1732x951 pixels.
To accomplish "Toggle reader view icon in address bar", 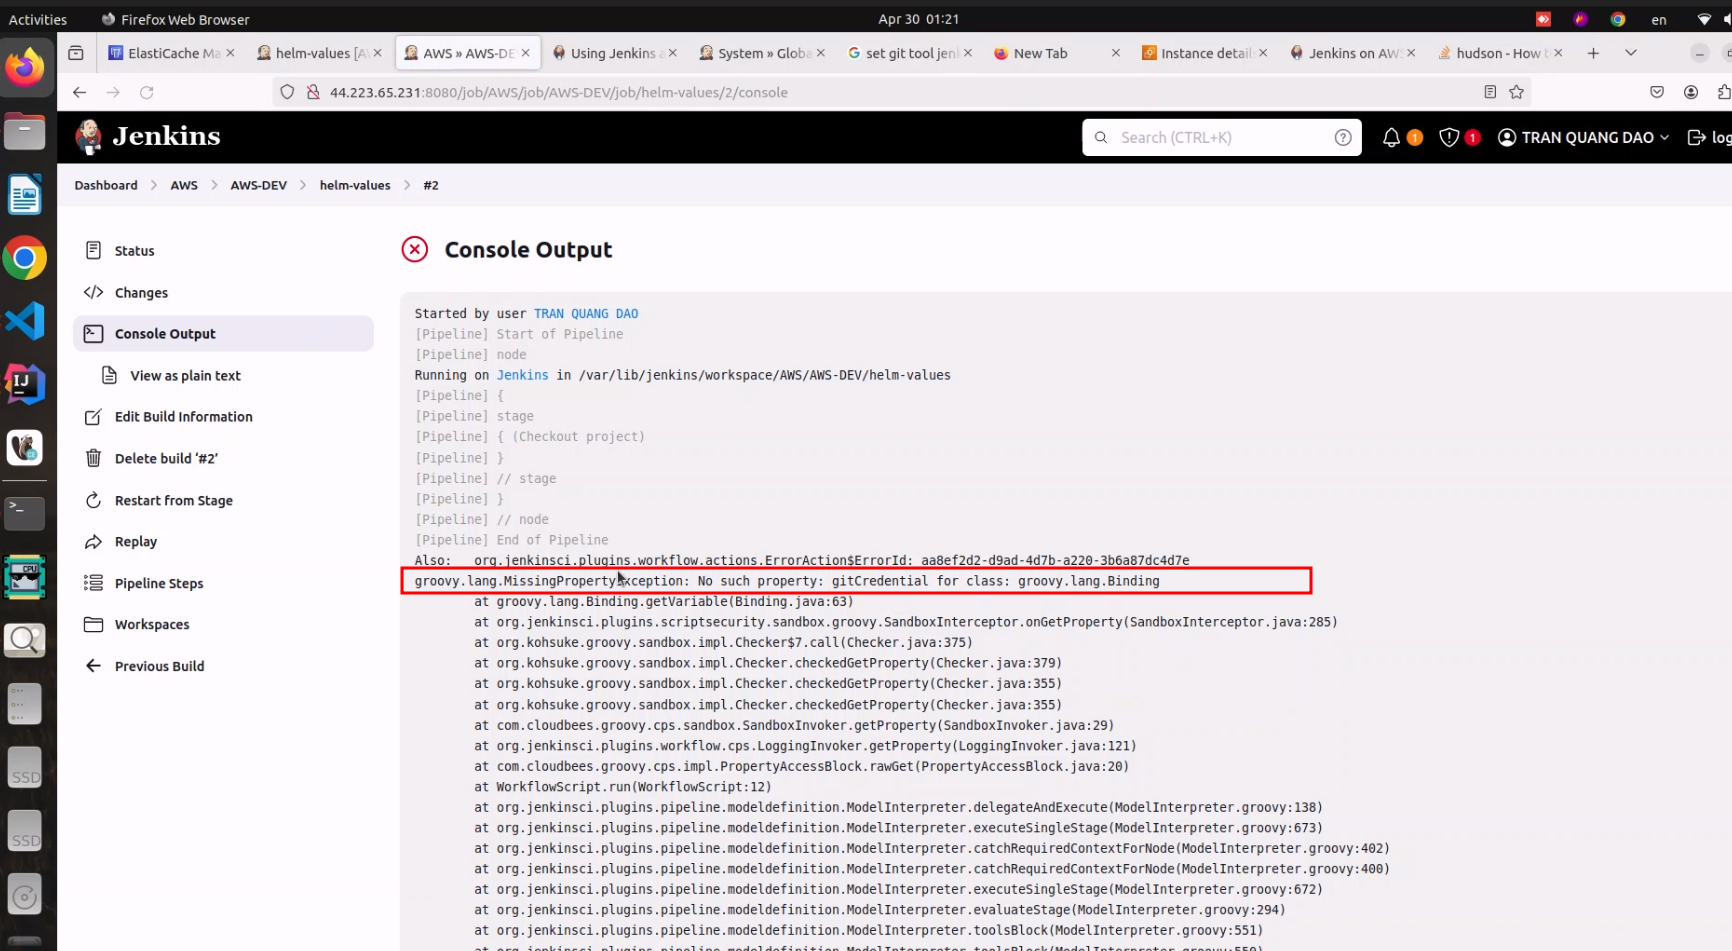I will coord(1490,92).
